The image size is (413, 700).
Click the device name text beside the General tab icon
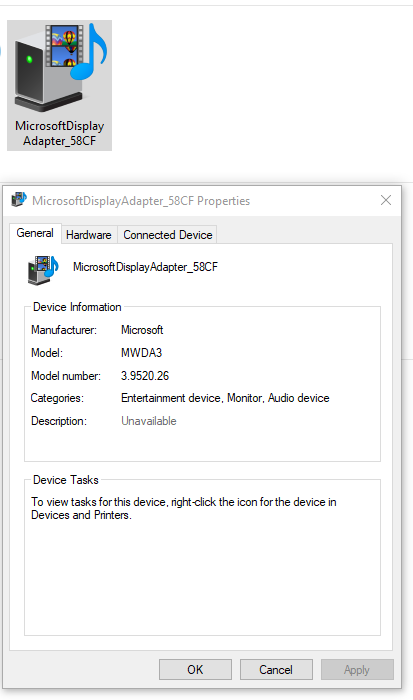[145, 267]
